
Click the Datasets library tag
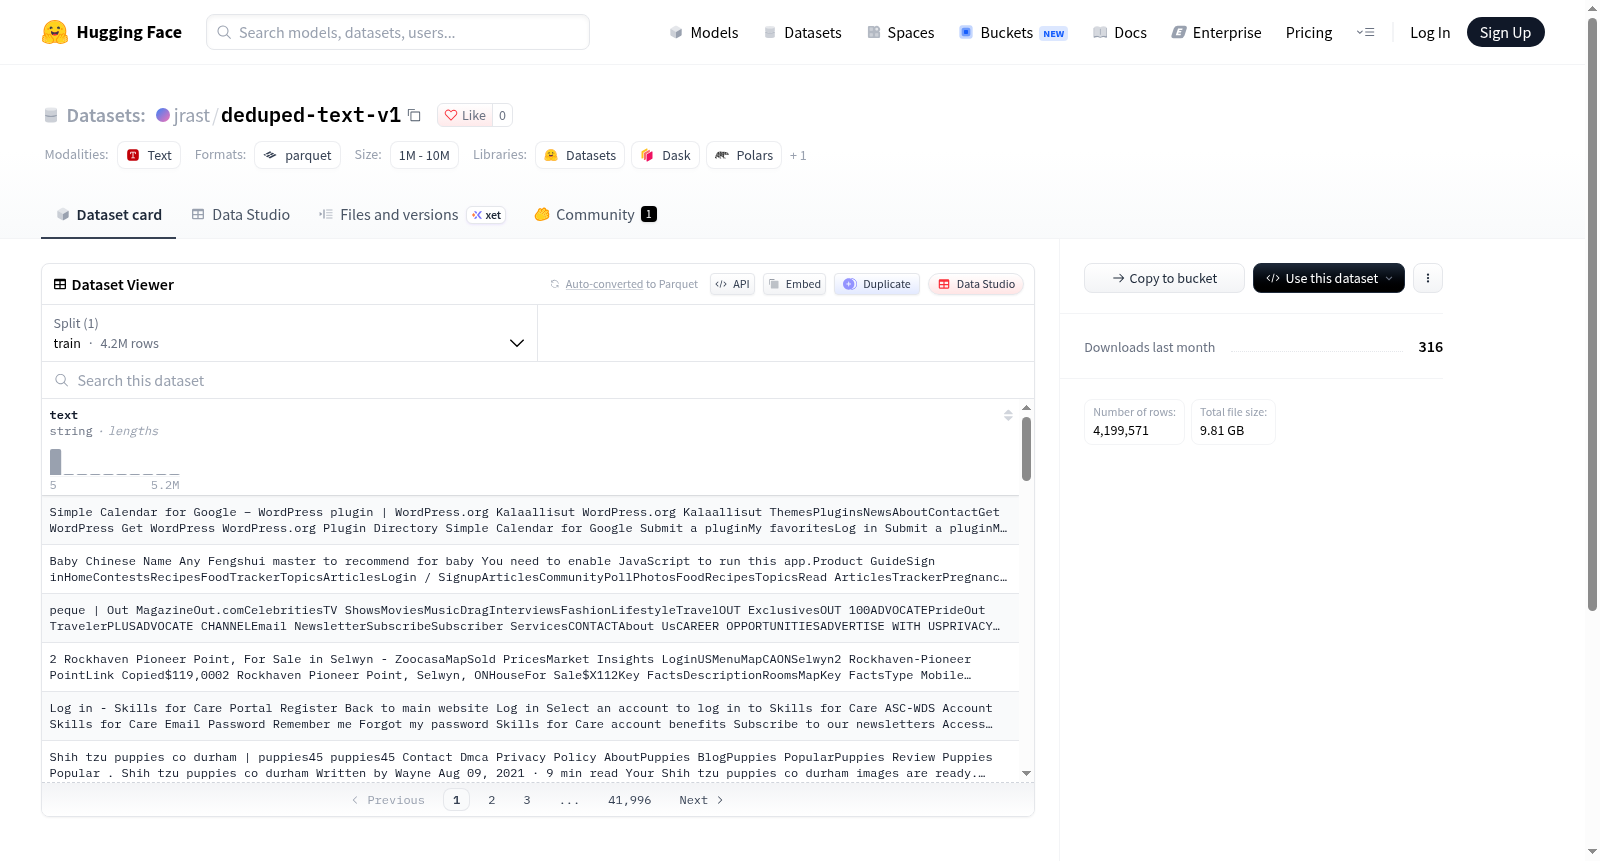(580, 155)
